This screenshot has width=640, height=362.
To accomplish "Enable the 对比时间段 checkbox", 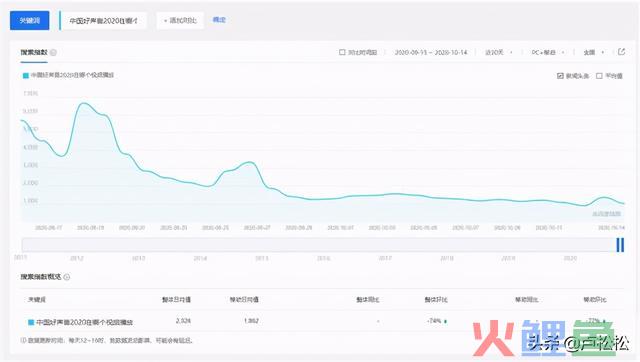I will [x=342, y=52].
